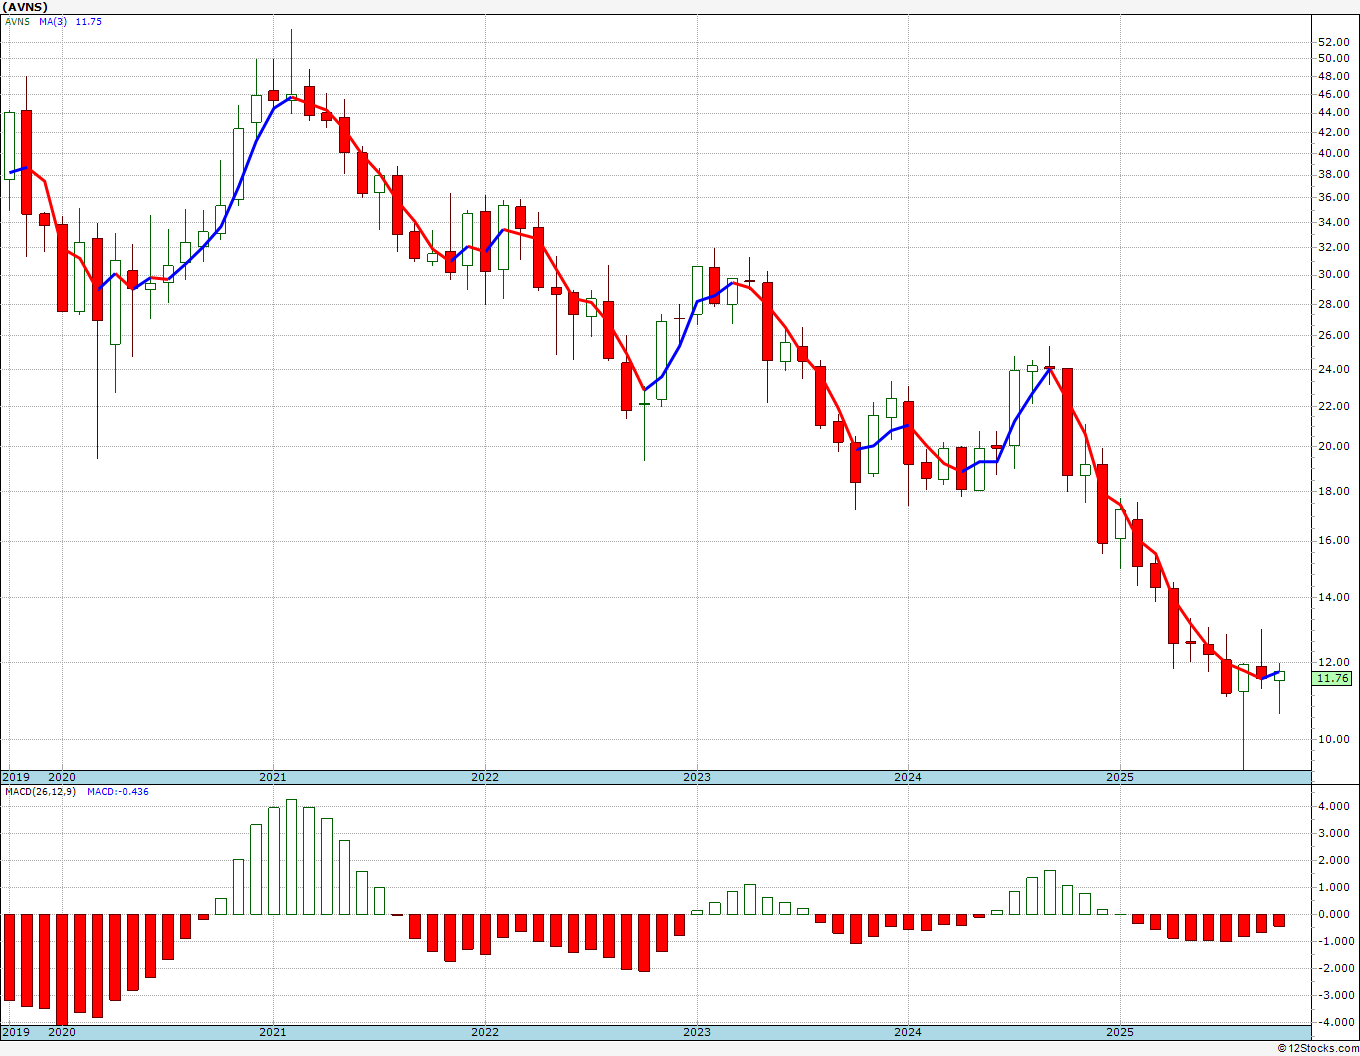Viewport: 1360px width, 1056px height.
Task: Select the MA(3) legend label
Action: [x=53, y=22]
